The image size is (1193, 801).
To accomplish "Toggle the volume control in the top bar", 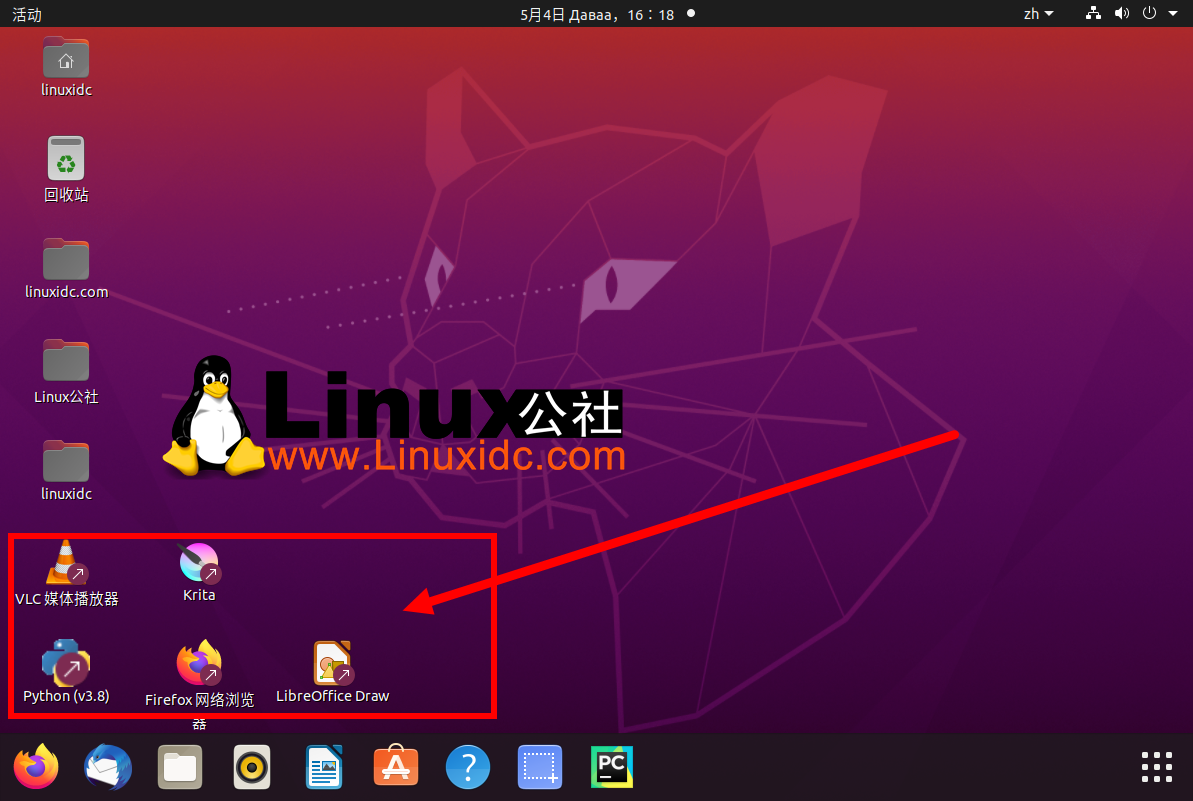I will (1121, 14).
